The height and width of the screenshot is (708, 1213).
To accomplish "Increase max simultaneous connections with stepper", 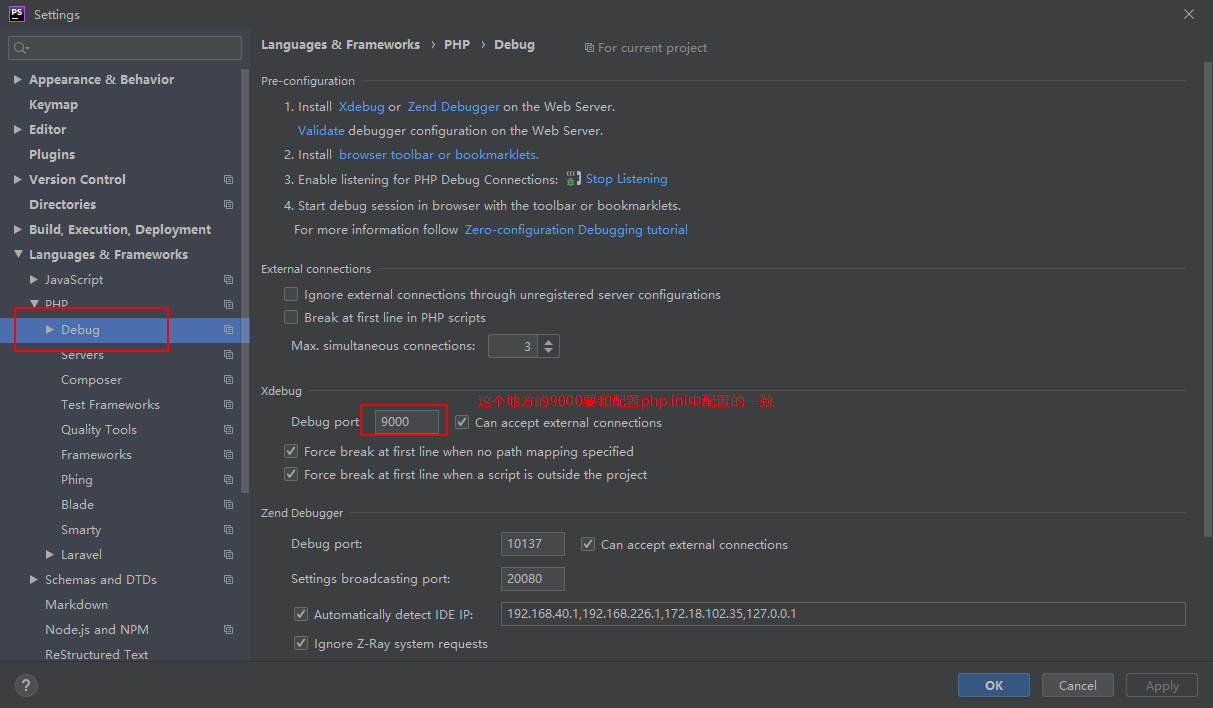I will point(548,341).
